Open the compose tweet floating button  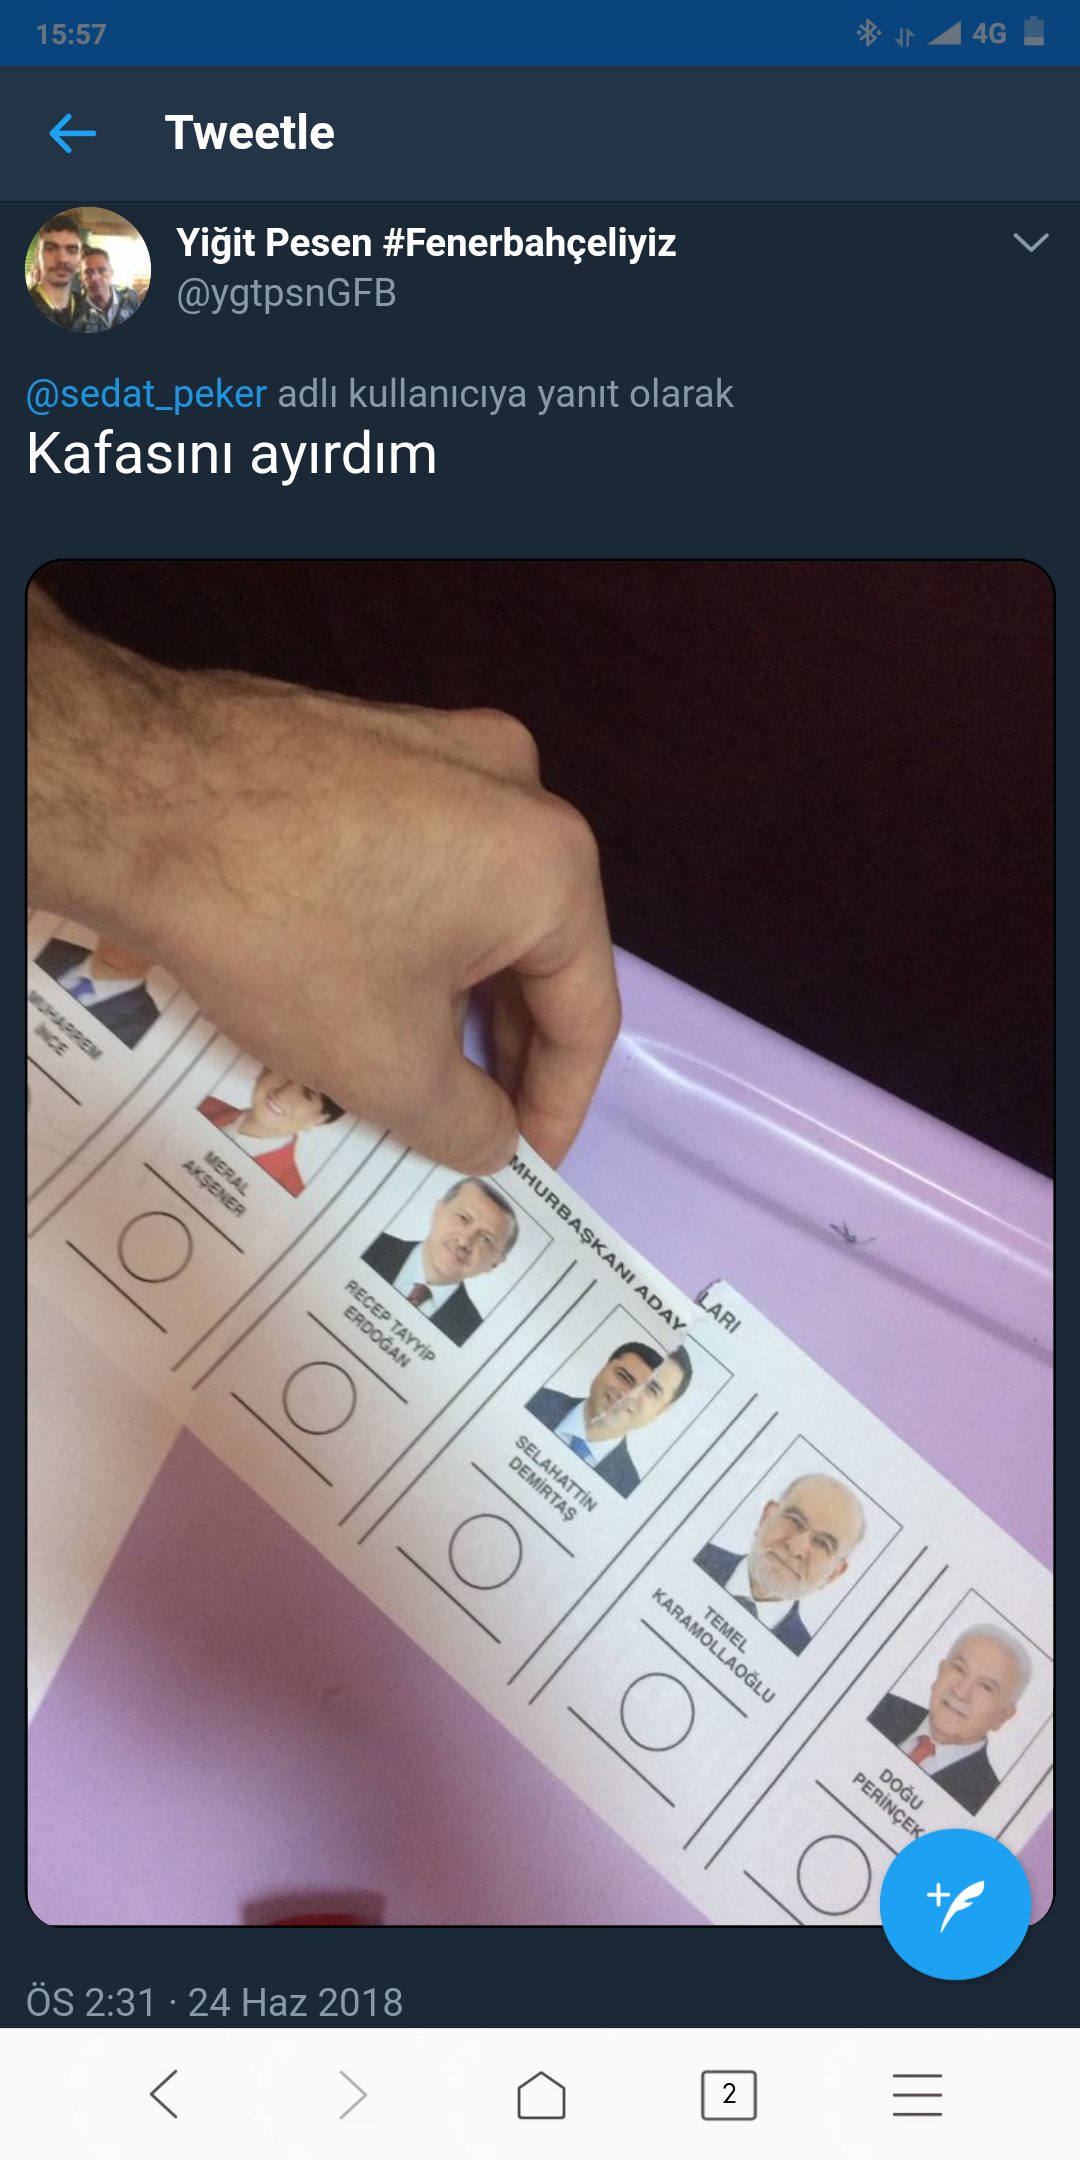point(955,1904)
